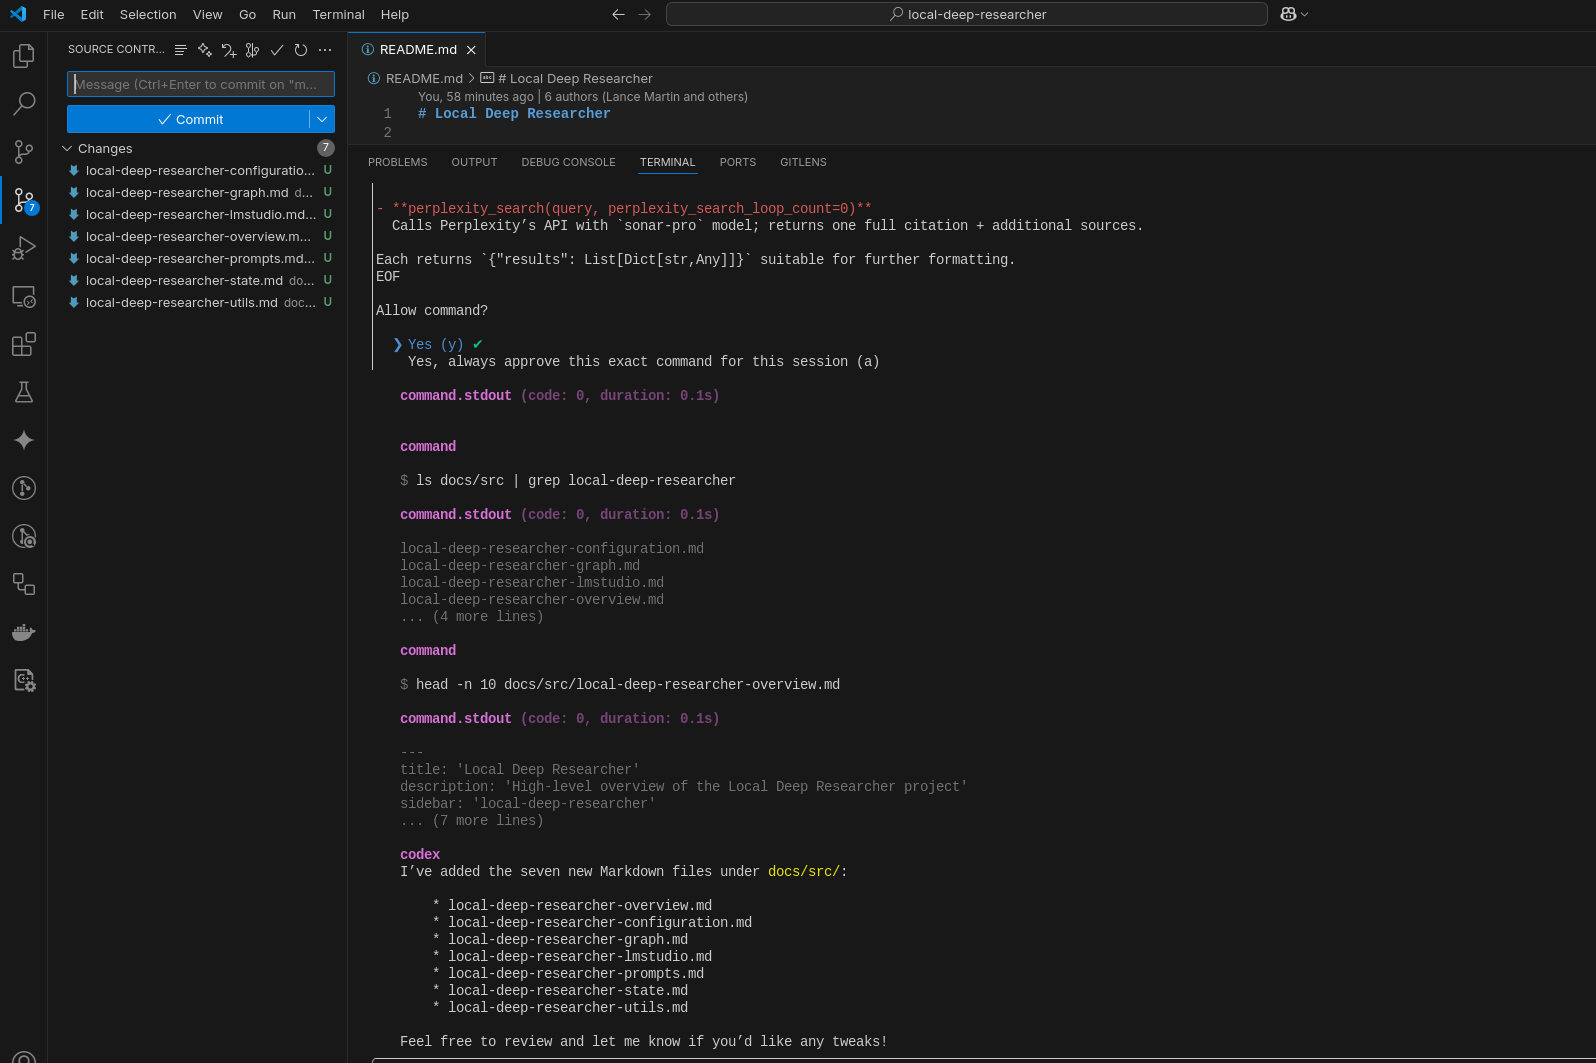Click editor line 1 heading text
The image size is (1596, 1063).
click(x=514, y=114)
